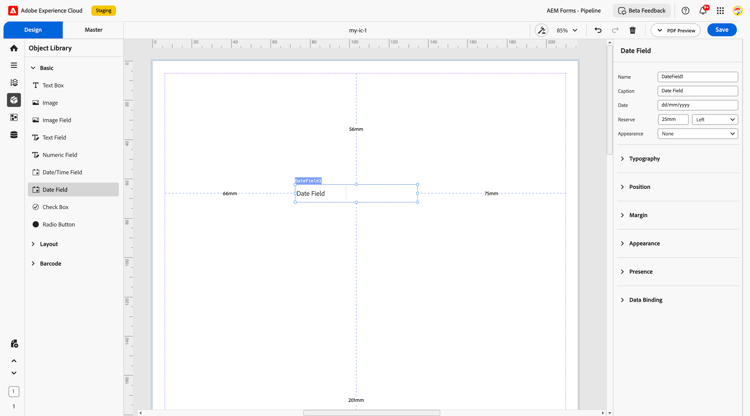Add a Numeric Field from the library

click(x=73, y=155)
